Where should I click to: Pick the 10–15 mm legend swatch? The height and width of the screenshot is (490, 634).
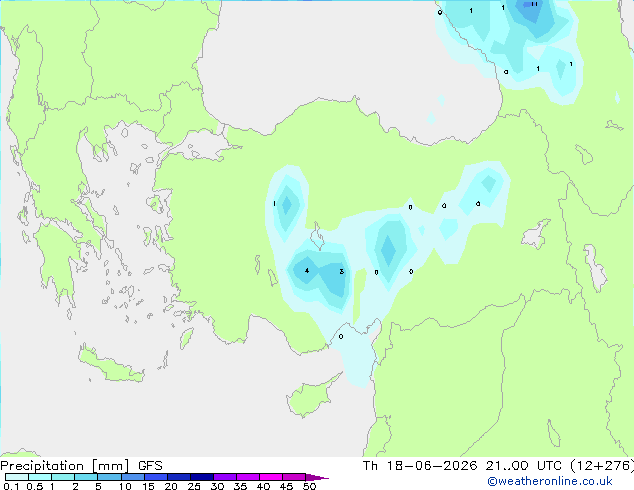tap(132, 477)
